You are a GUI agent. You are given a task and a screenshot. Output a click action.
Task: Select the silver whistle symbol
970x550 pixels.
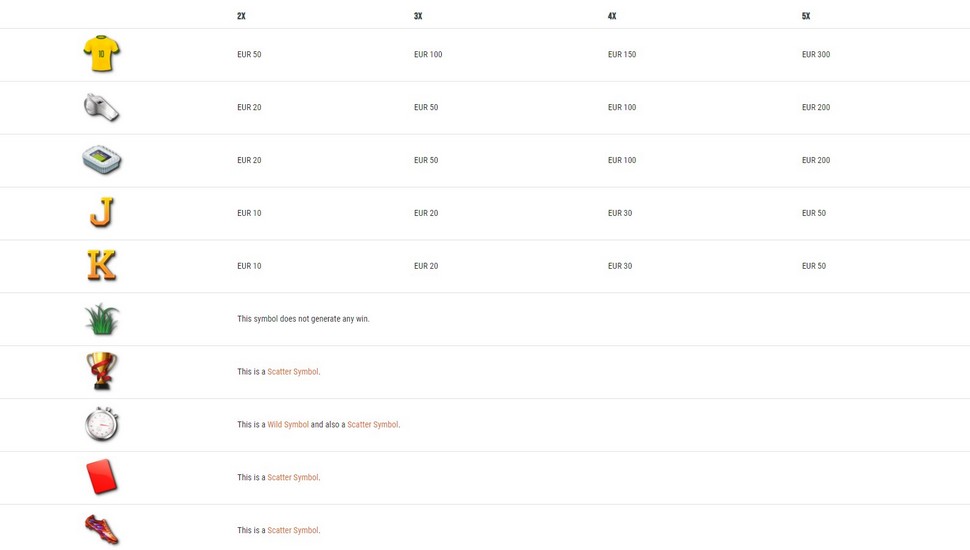(x=101, y=107)
